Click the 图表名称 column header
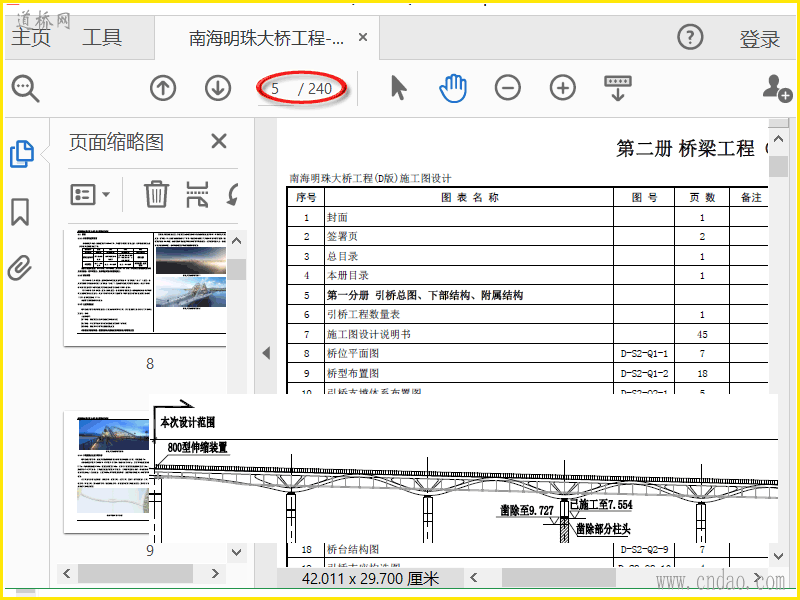 pyautogui.click(x=469, y=197)
